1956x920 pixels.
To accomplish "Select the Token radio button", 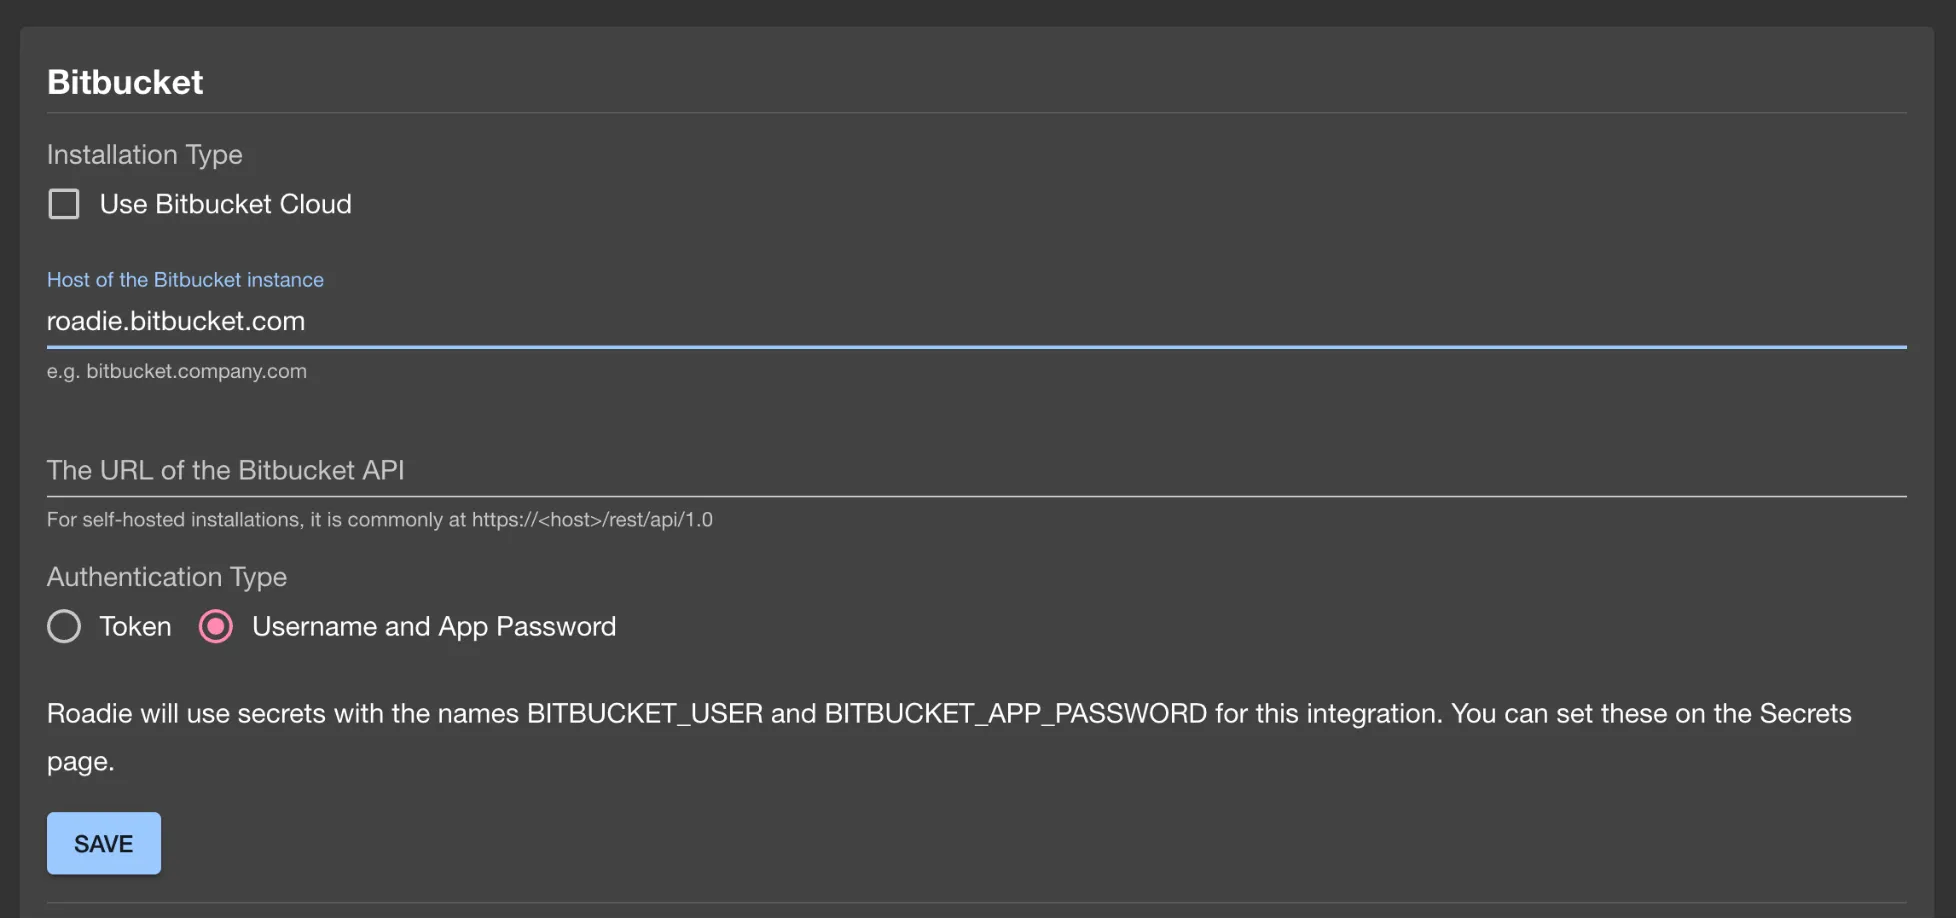I will click(64, 627).
